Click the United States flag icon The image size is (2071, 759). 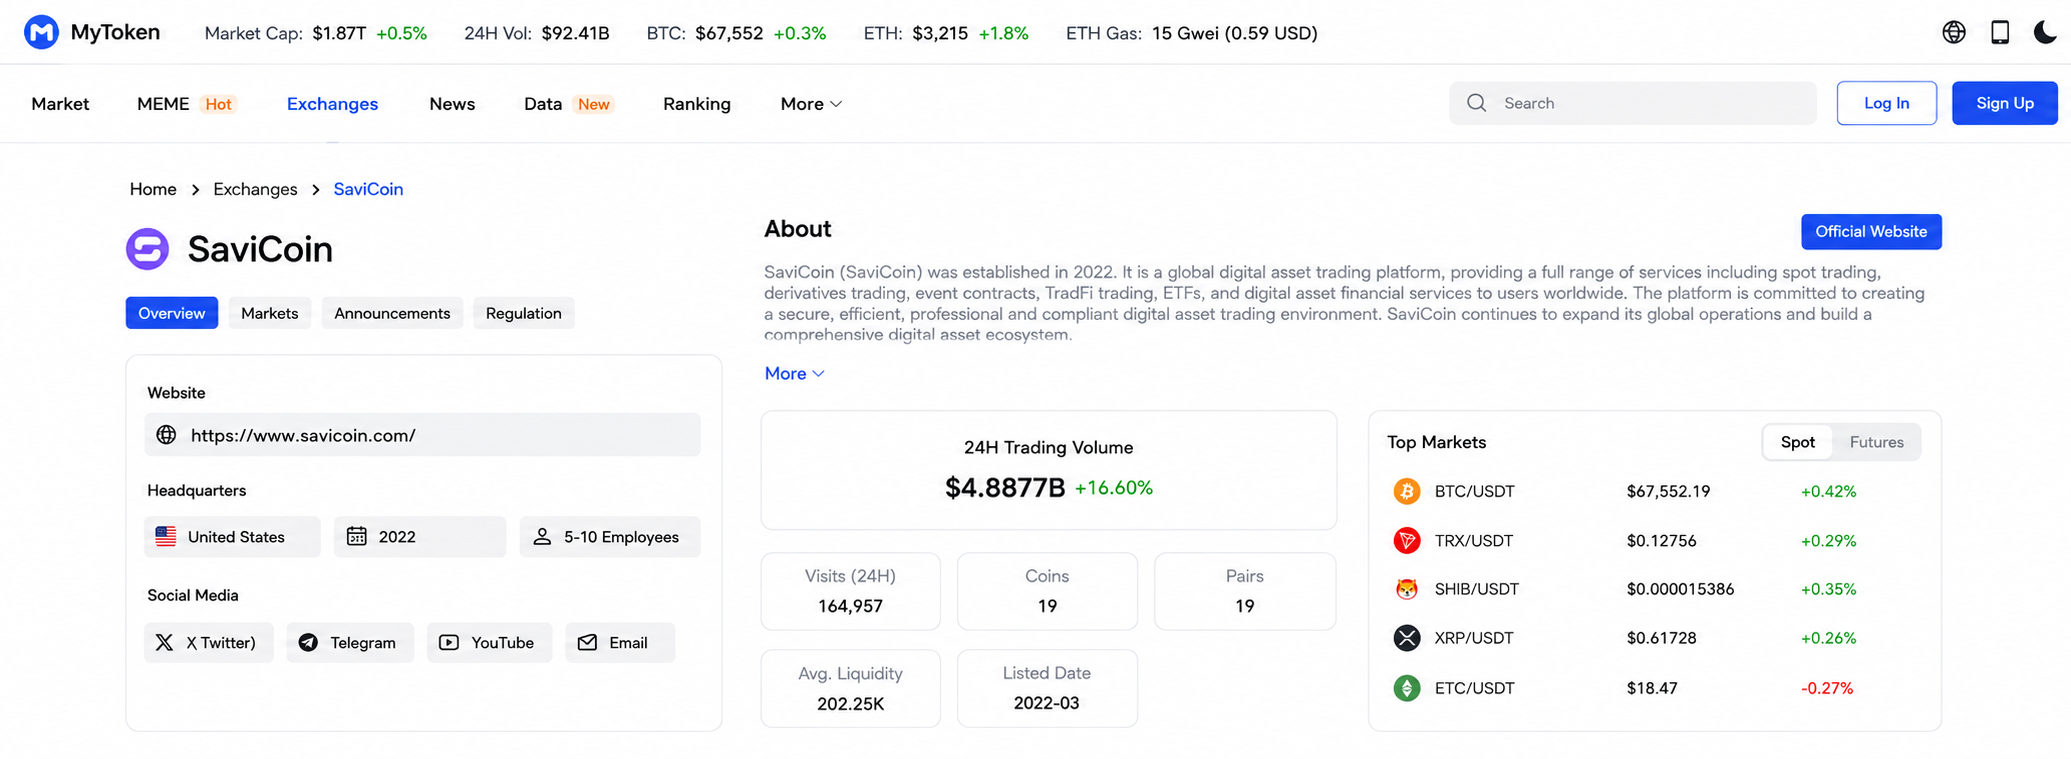click(x=166, y=537)
